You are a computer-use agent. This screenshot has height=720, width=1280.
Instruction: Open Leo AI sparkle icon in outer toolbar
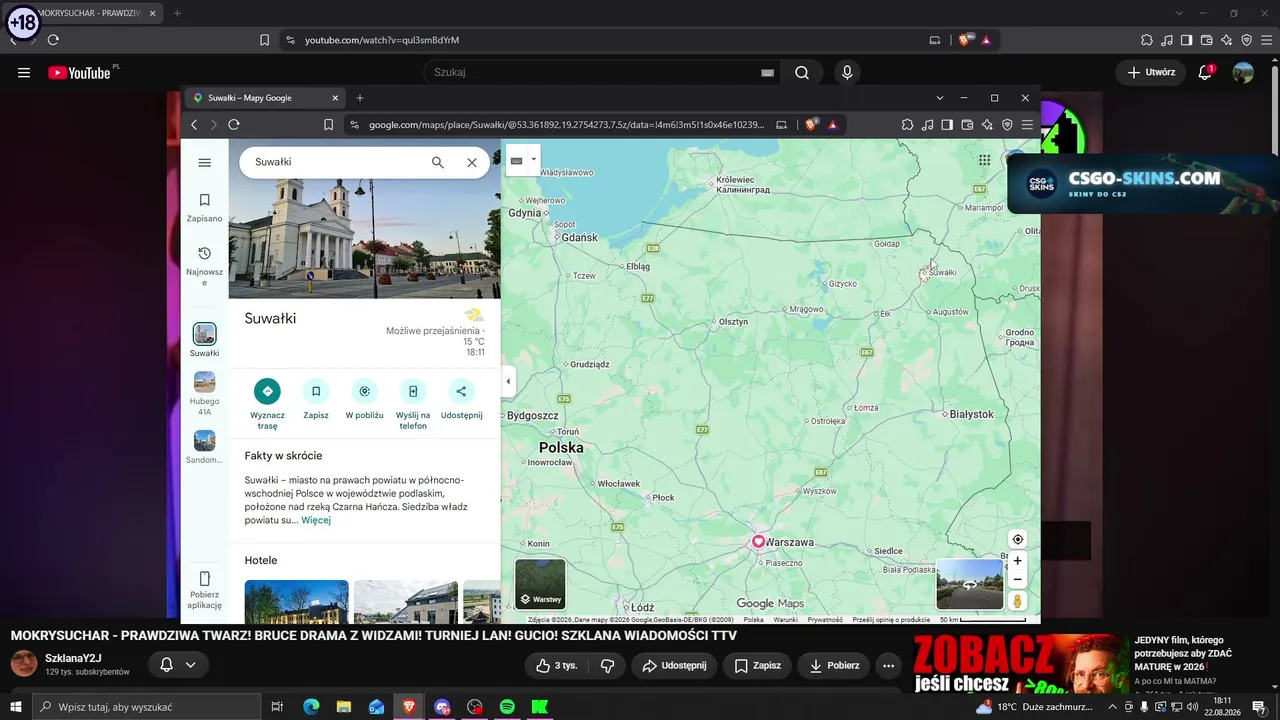coord(1227,40)
